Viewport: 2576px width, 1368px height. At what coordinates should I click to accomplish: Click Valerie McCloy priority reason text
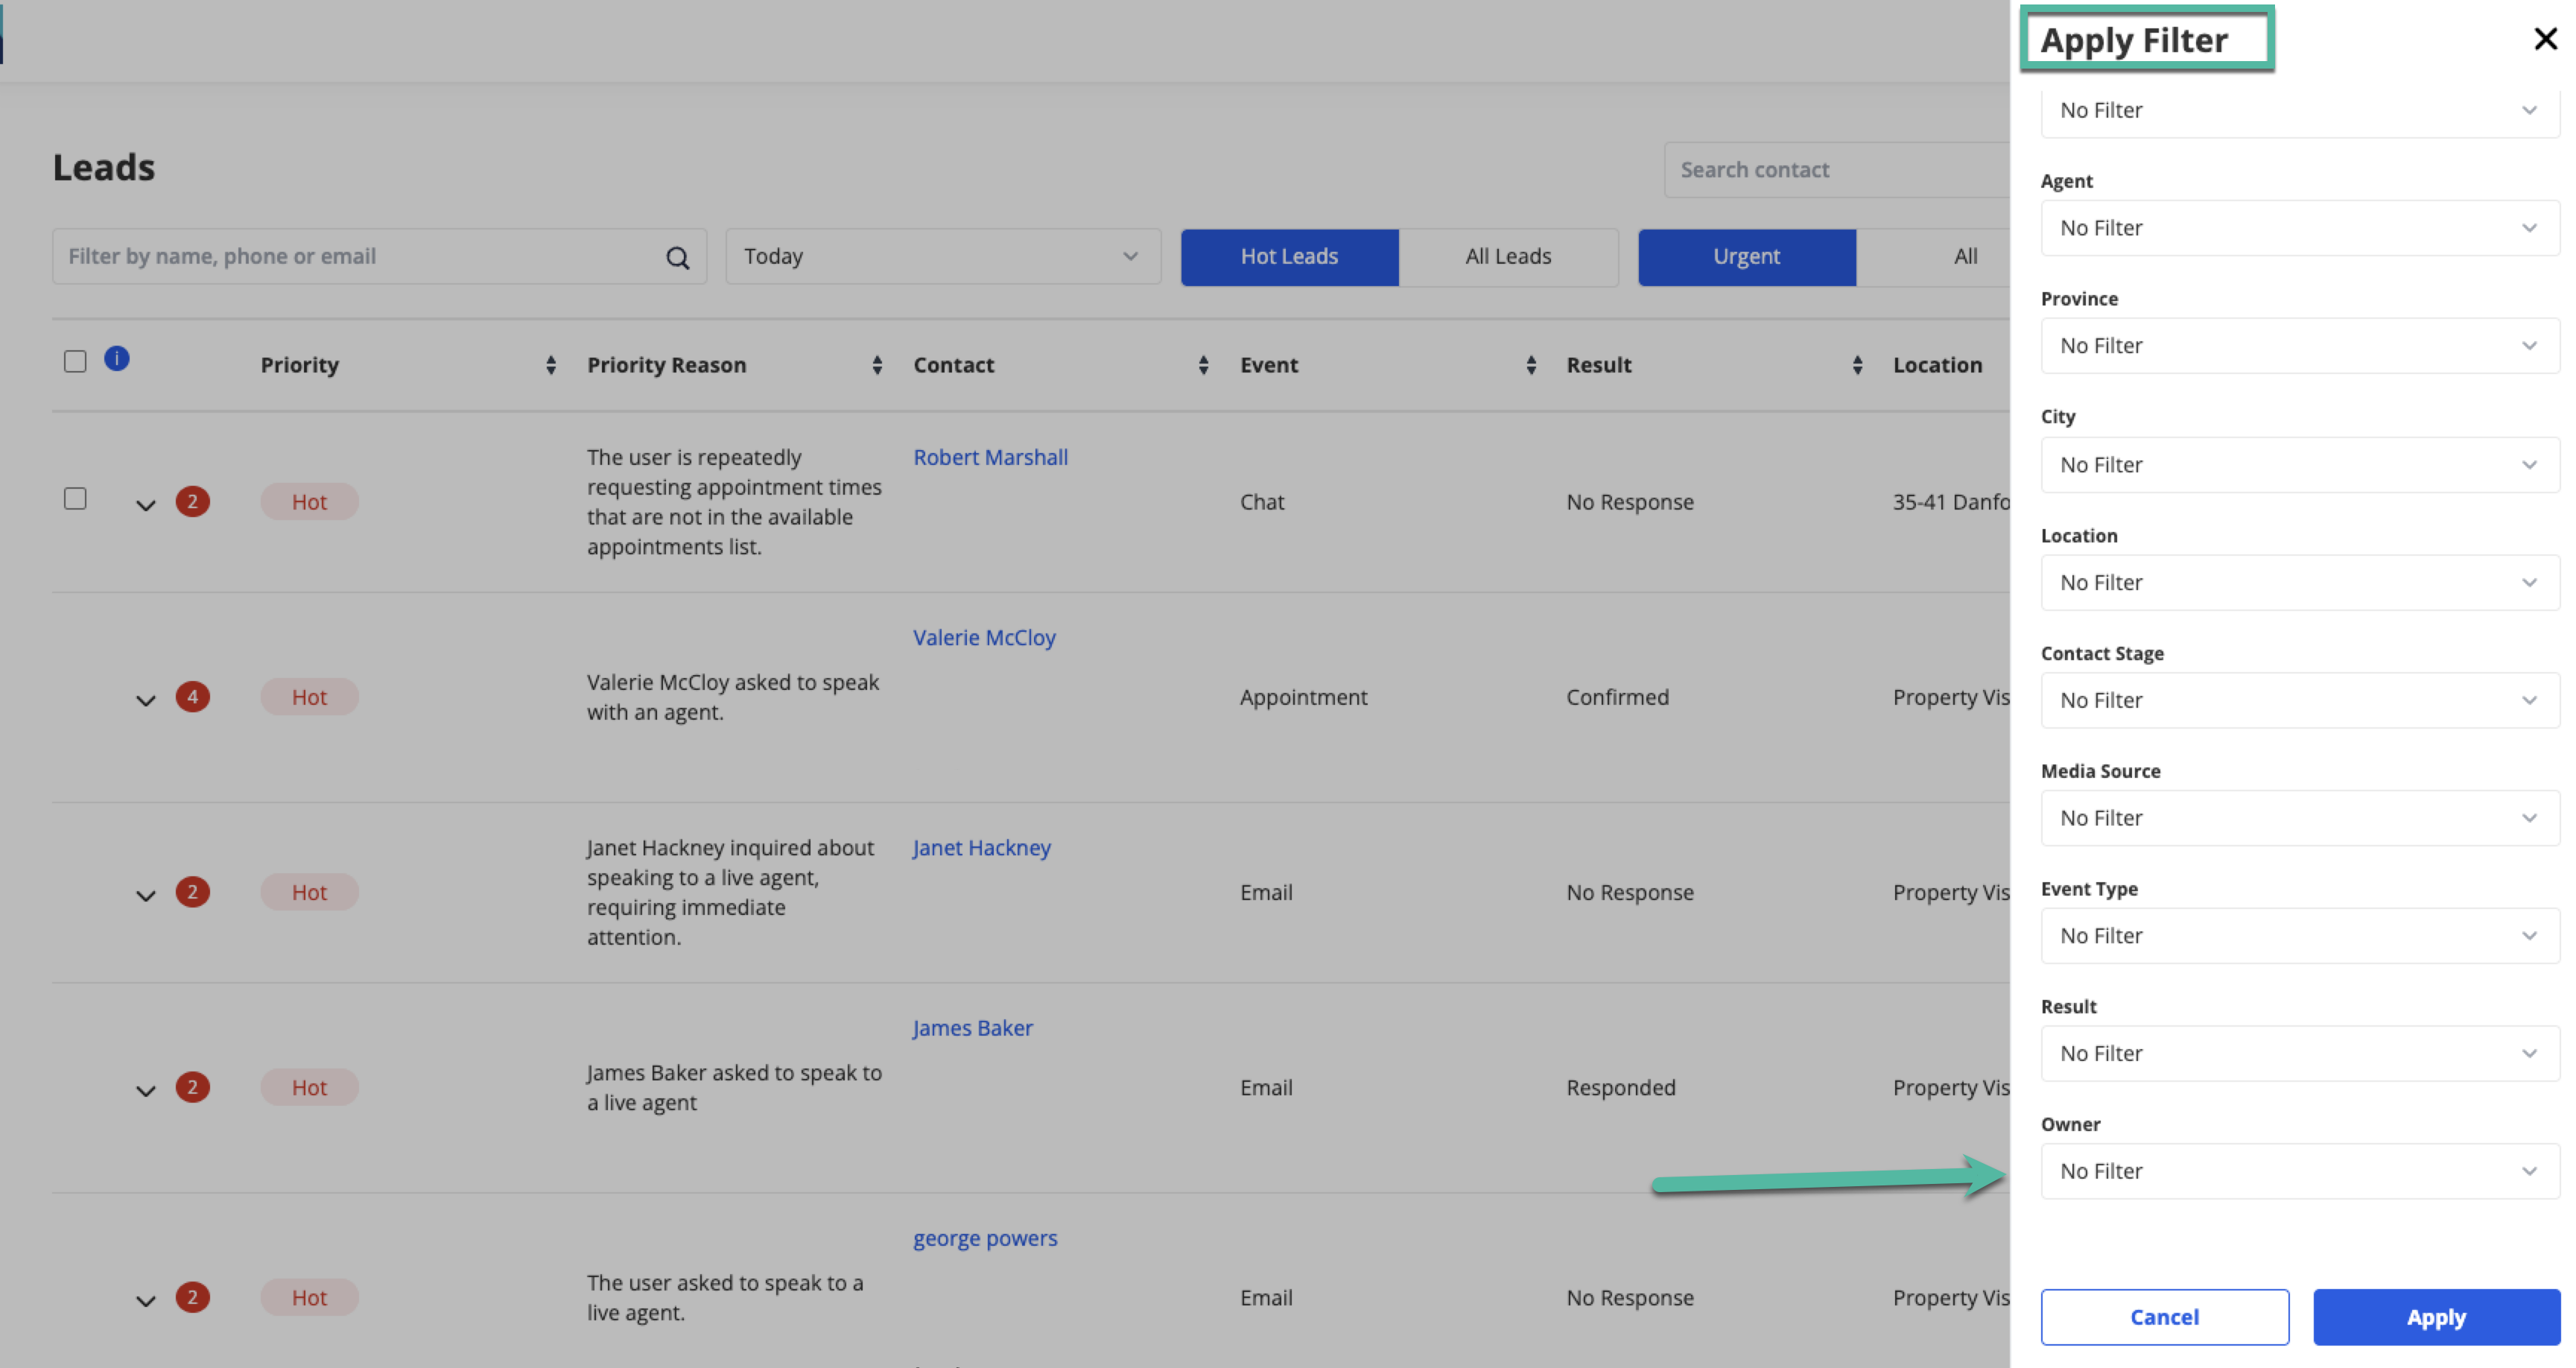(x=733, y=697)
